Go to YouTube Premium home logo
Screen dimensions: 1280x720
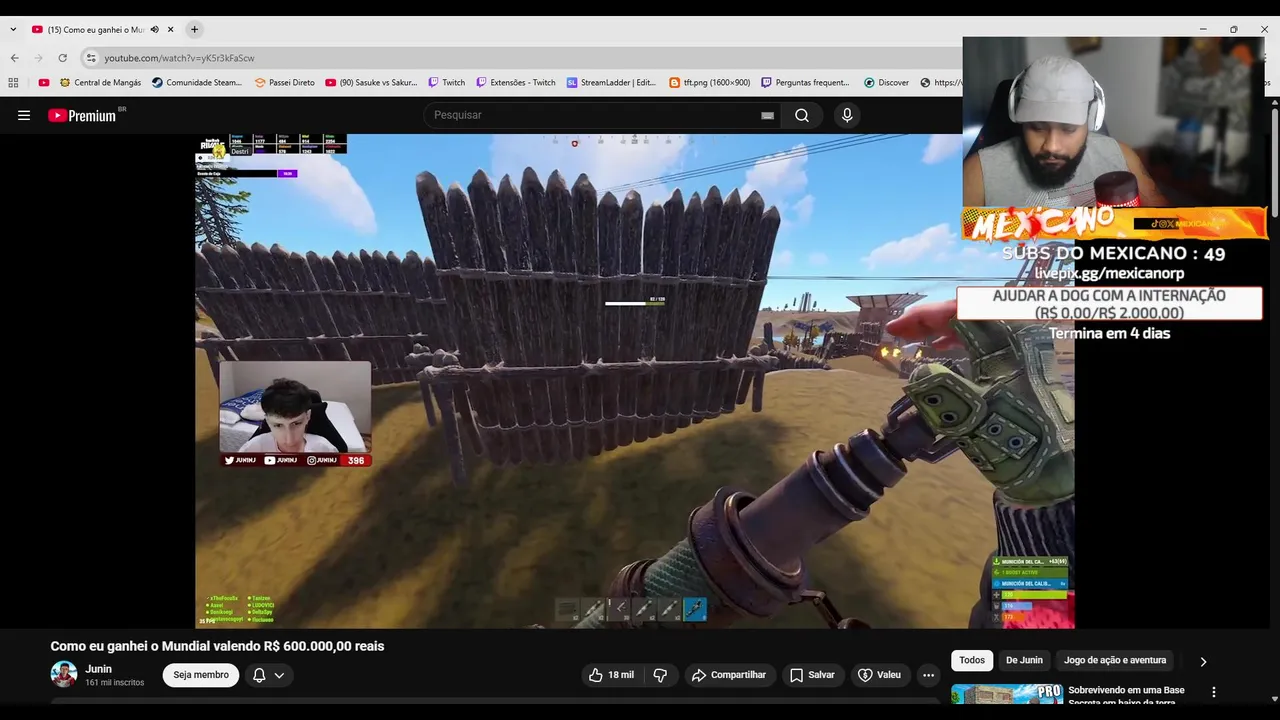pyautogui.click(x=82, y=115)
